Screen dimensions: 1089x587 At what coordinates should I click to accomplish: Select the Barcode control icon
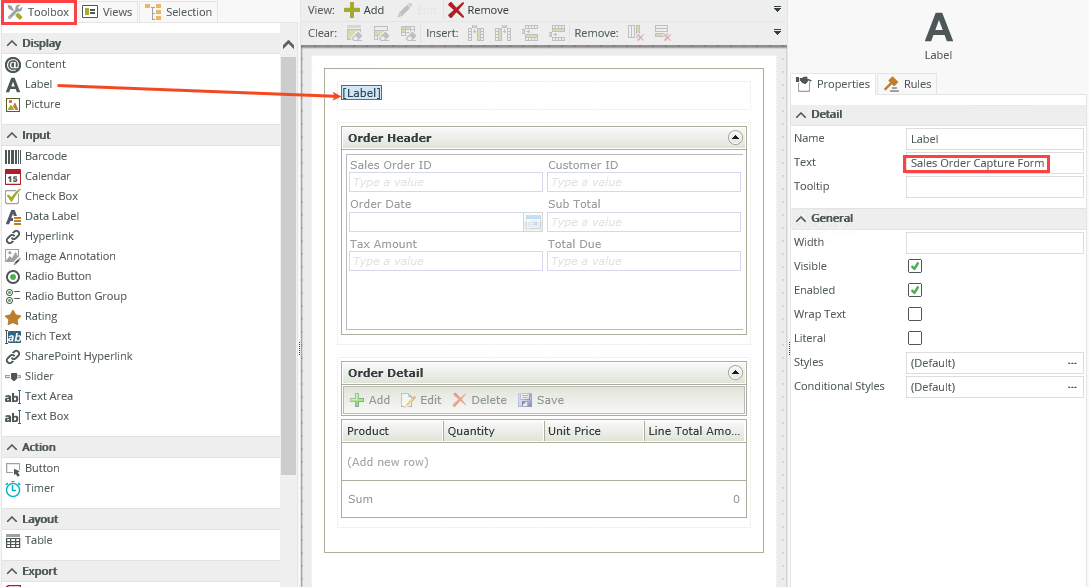[13, 156]
